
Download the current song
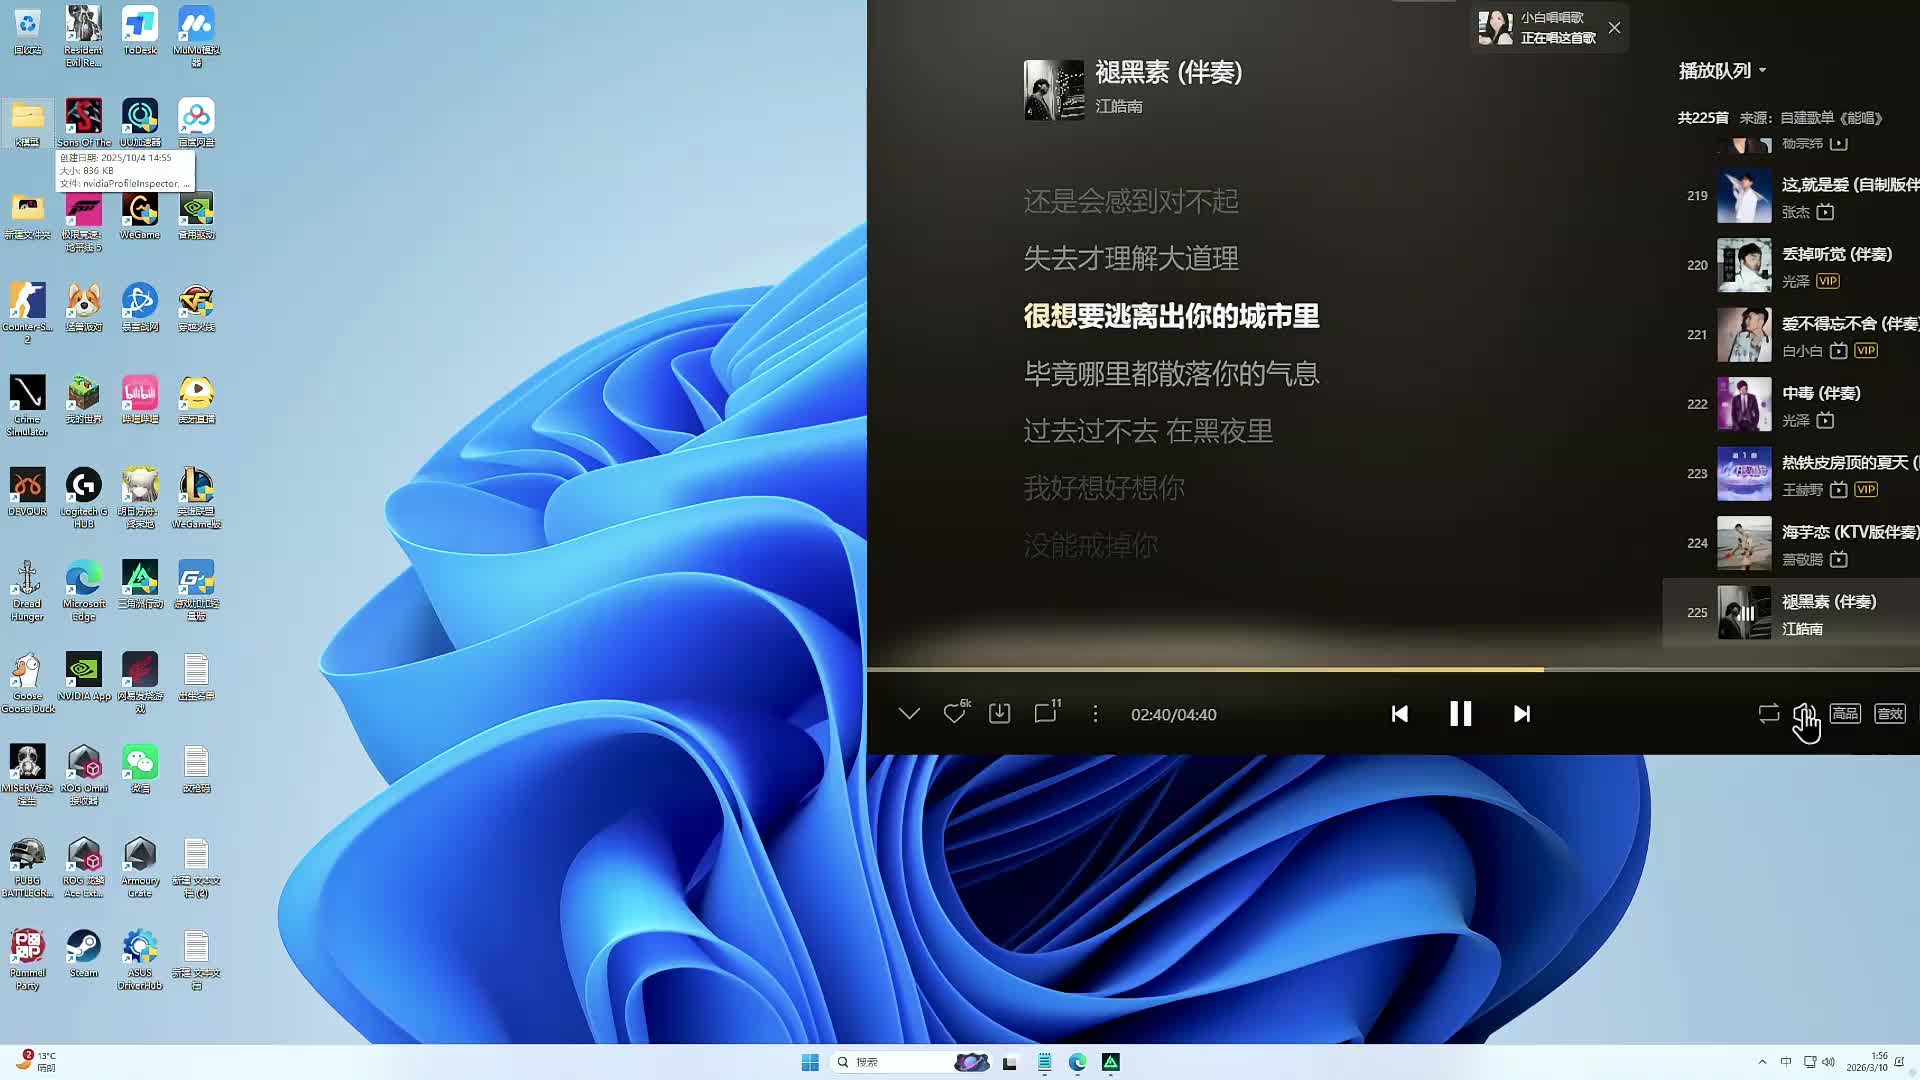[999, 714]
